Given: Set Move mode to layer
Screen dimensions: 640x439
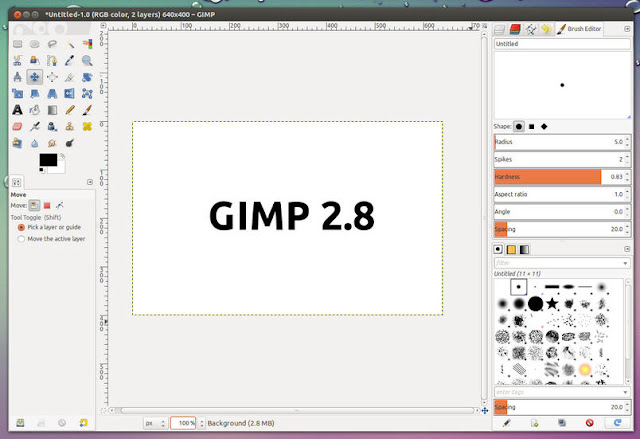Looking at the screenshot, I should coord(34,205).
